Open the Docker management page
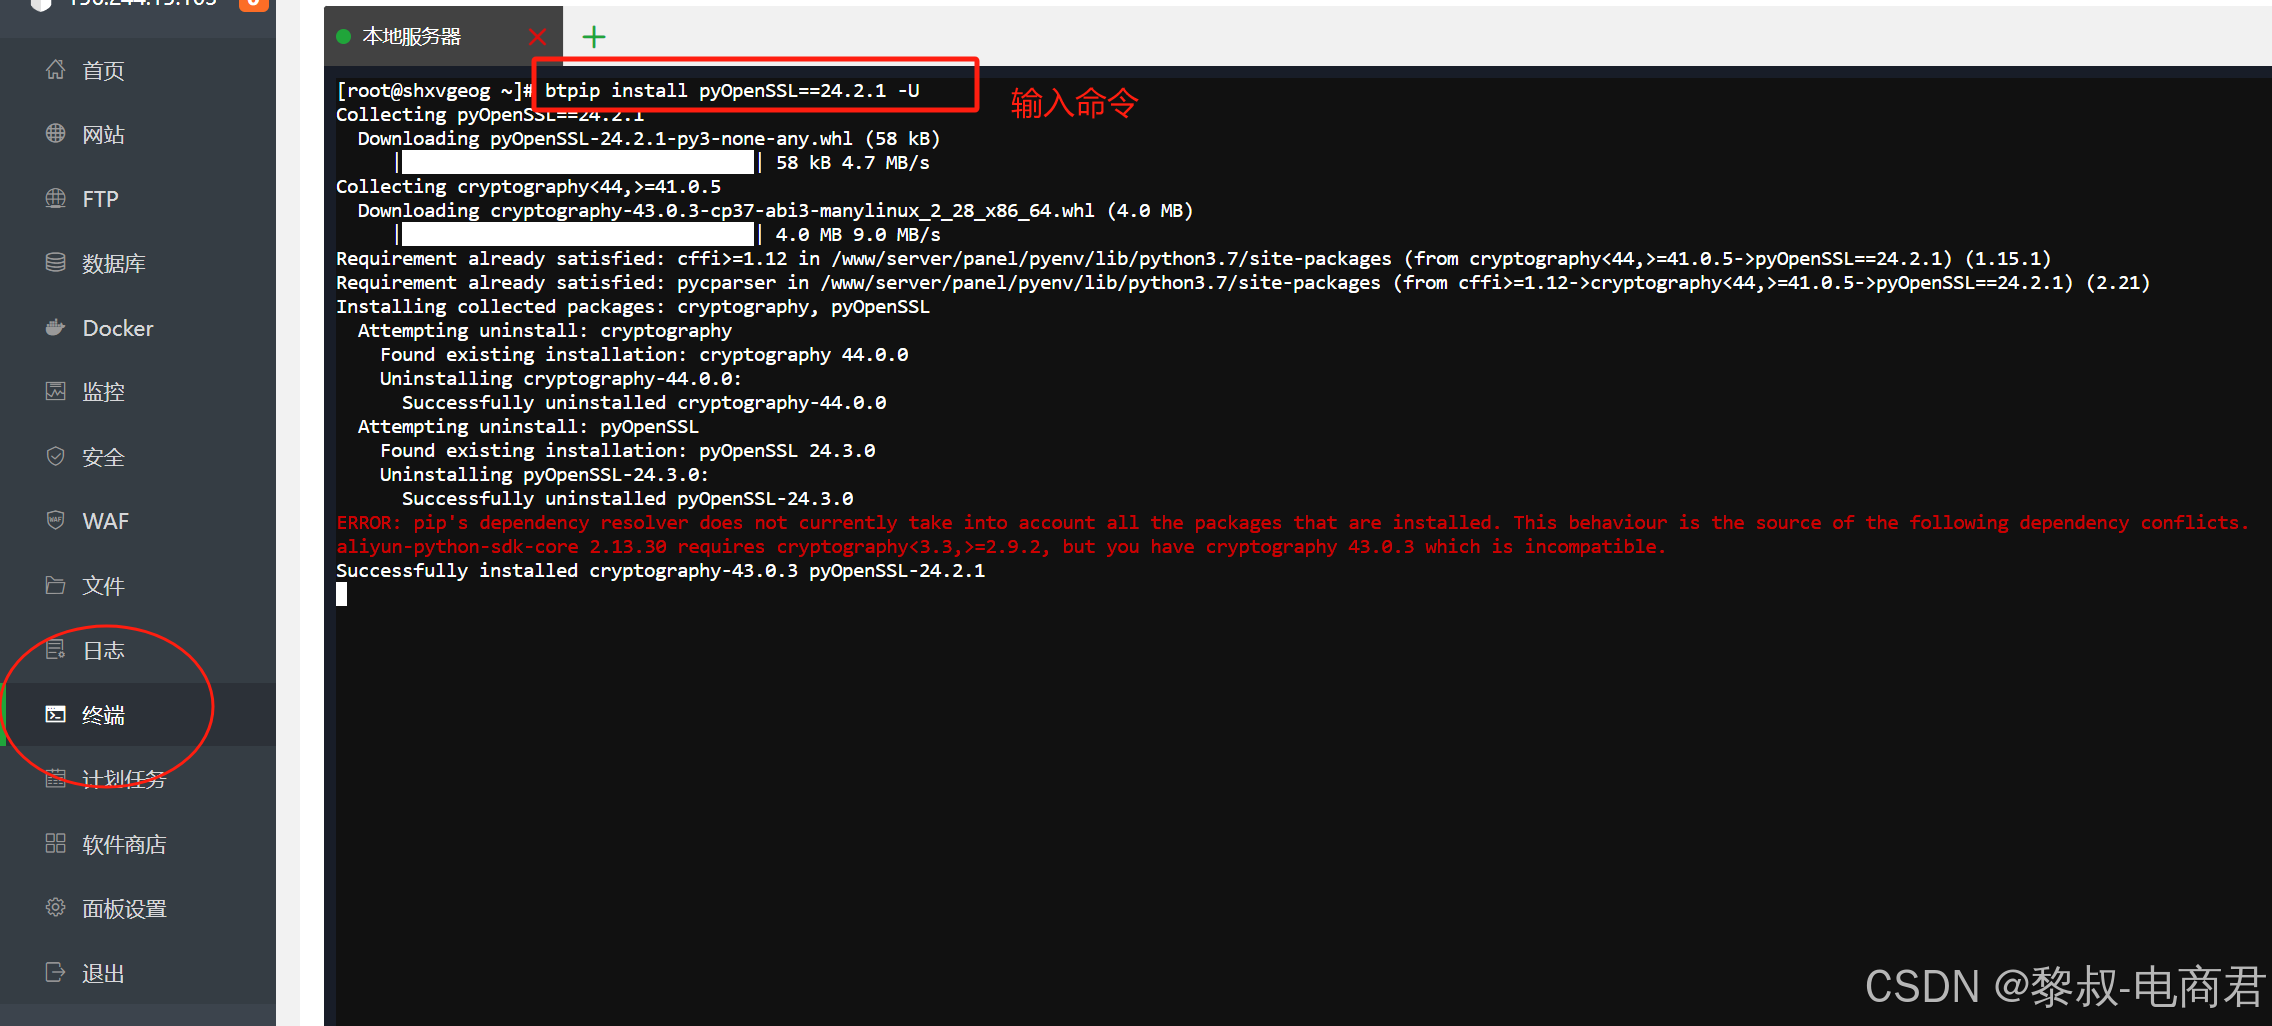The image size is (2272, 1026). (117, 327)
